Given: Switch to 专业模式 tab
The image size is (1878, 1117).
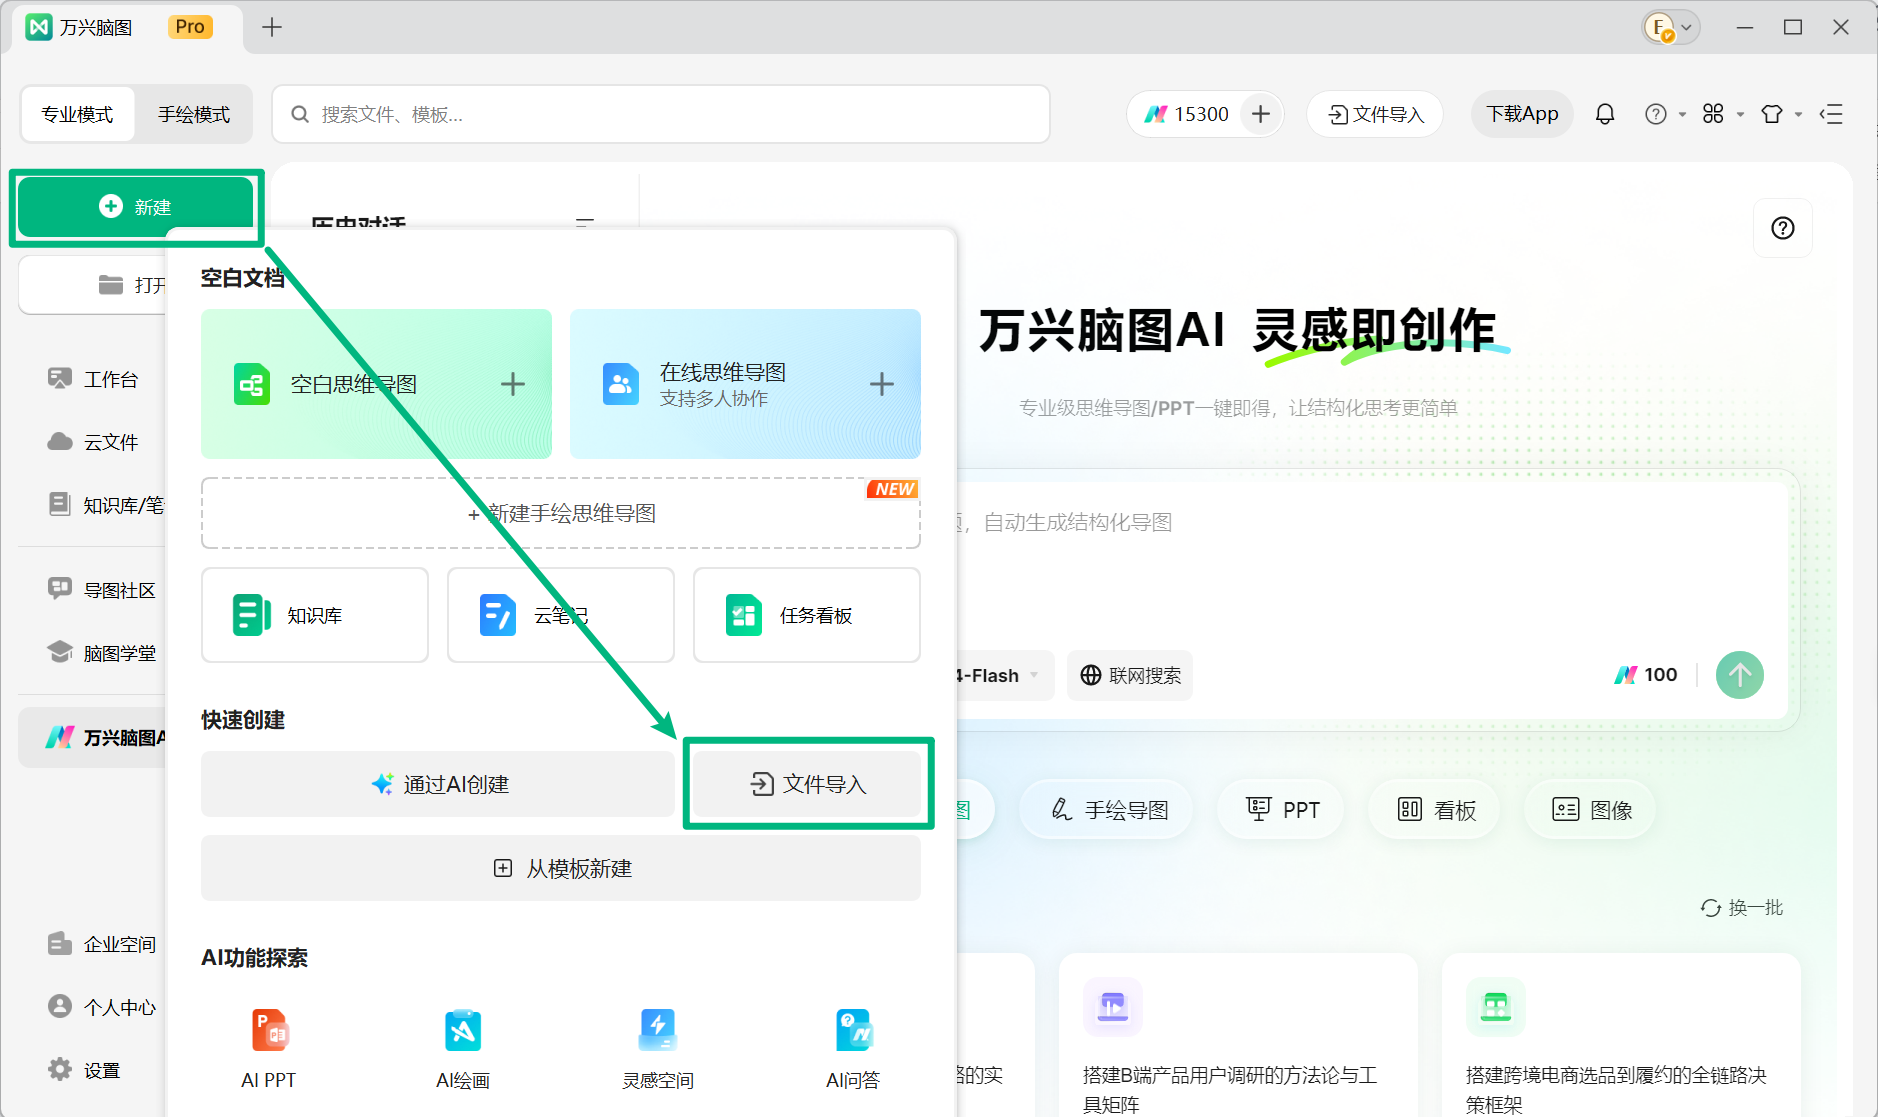Looking at the screenshot, I should coord(77,114).
